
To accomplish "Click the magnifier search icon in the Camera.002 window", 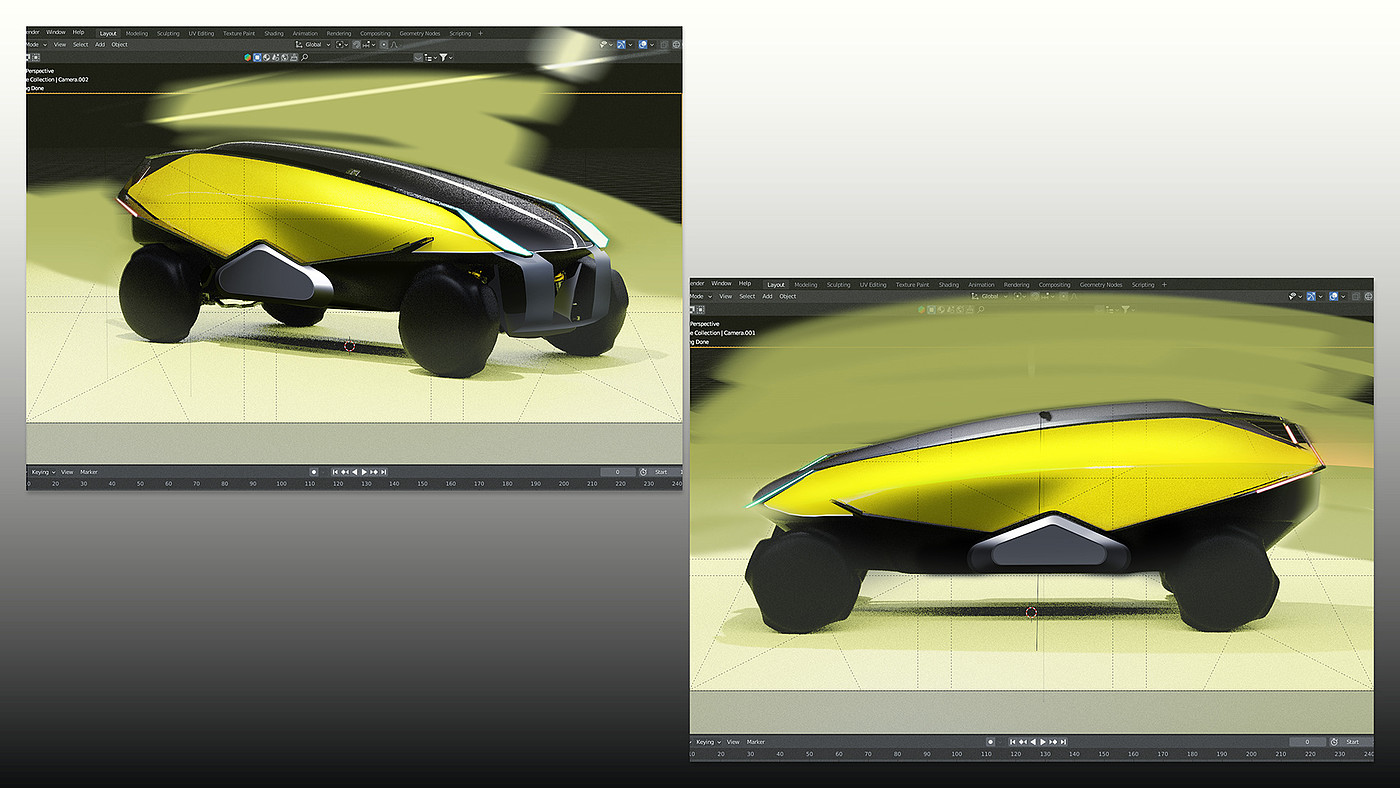I will [x=304, y=58].
